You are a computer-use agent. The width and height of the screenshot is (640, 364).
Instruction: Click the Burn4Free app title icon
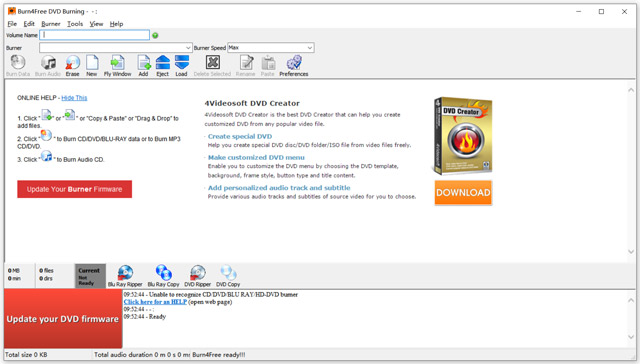tap(12, 11)
